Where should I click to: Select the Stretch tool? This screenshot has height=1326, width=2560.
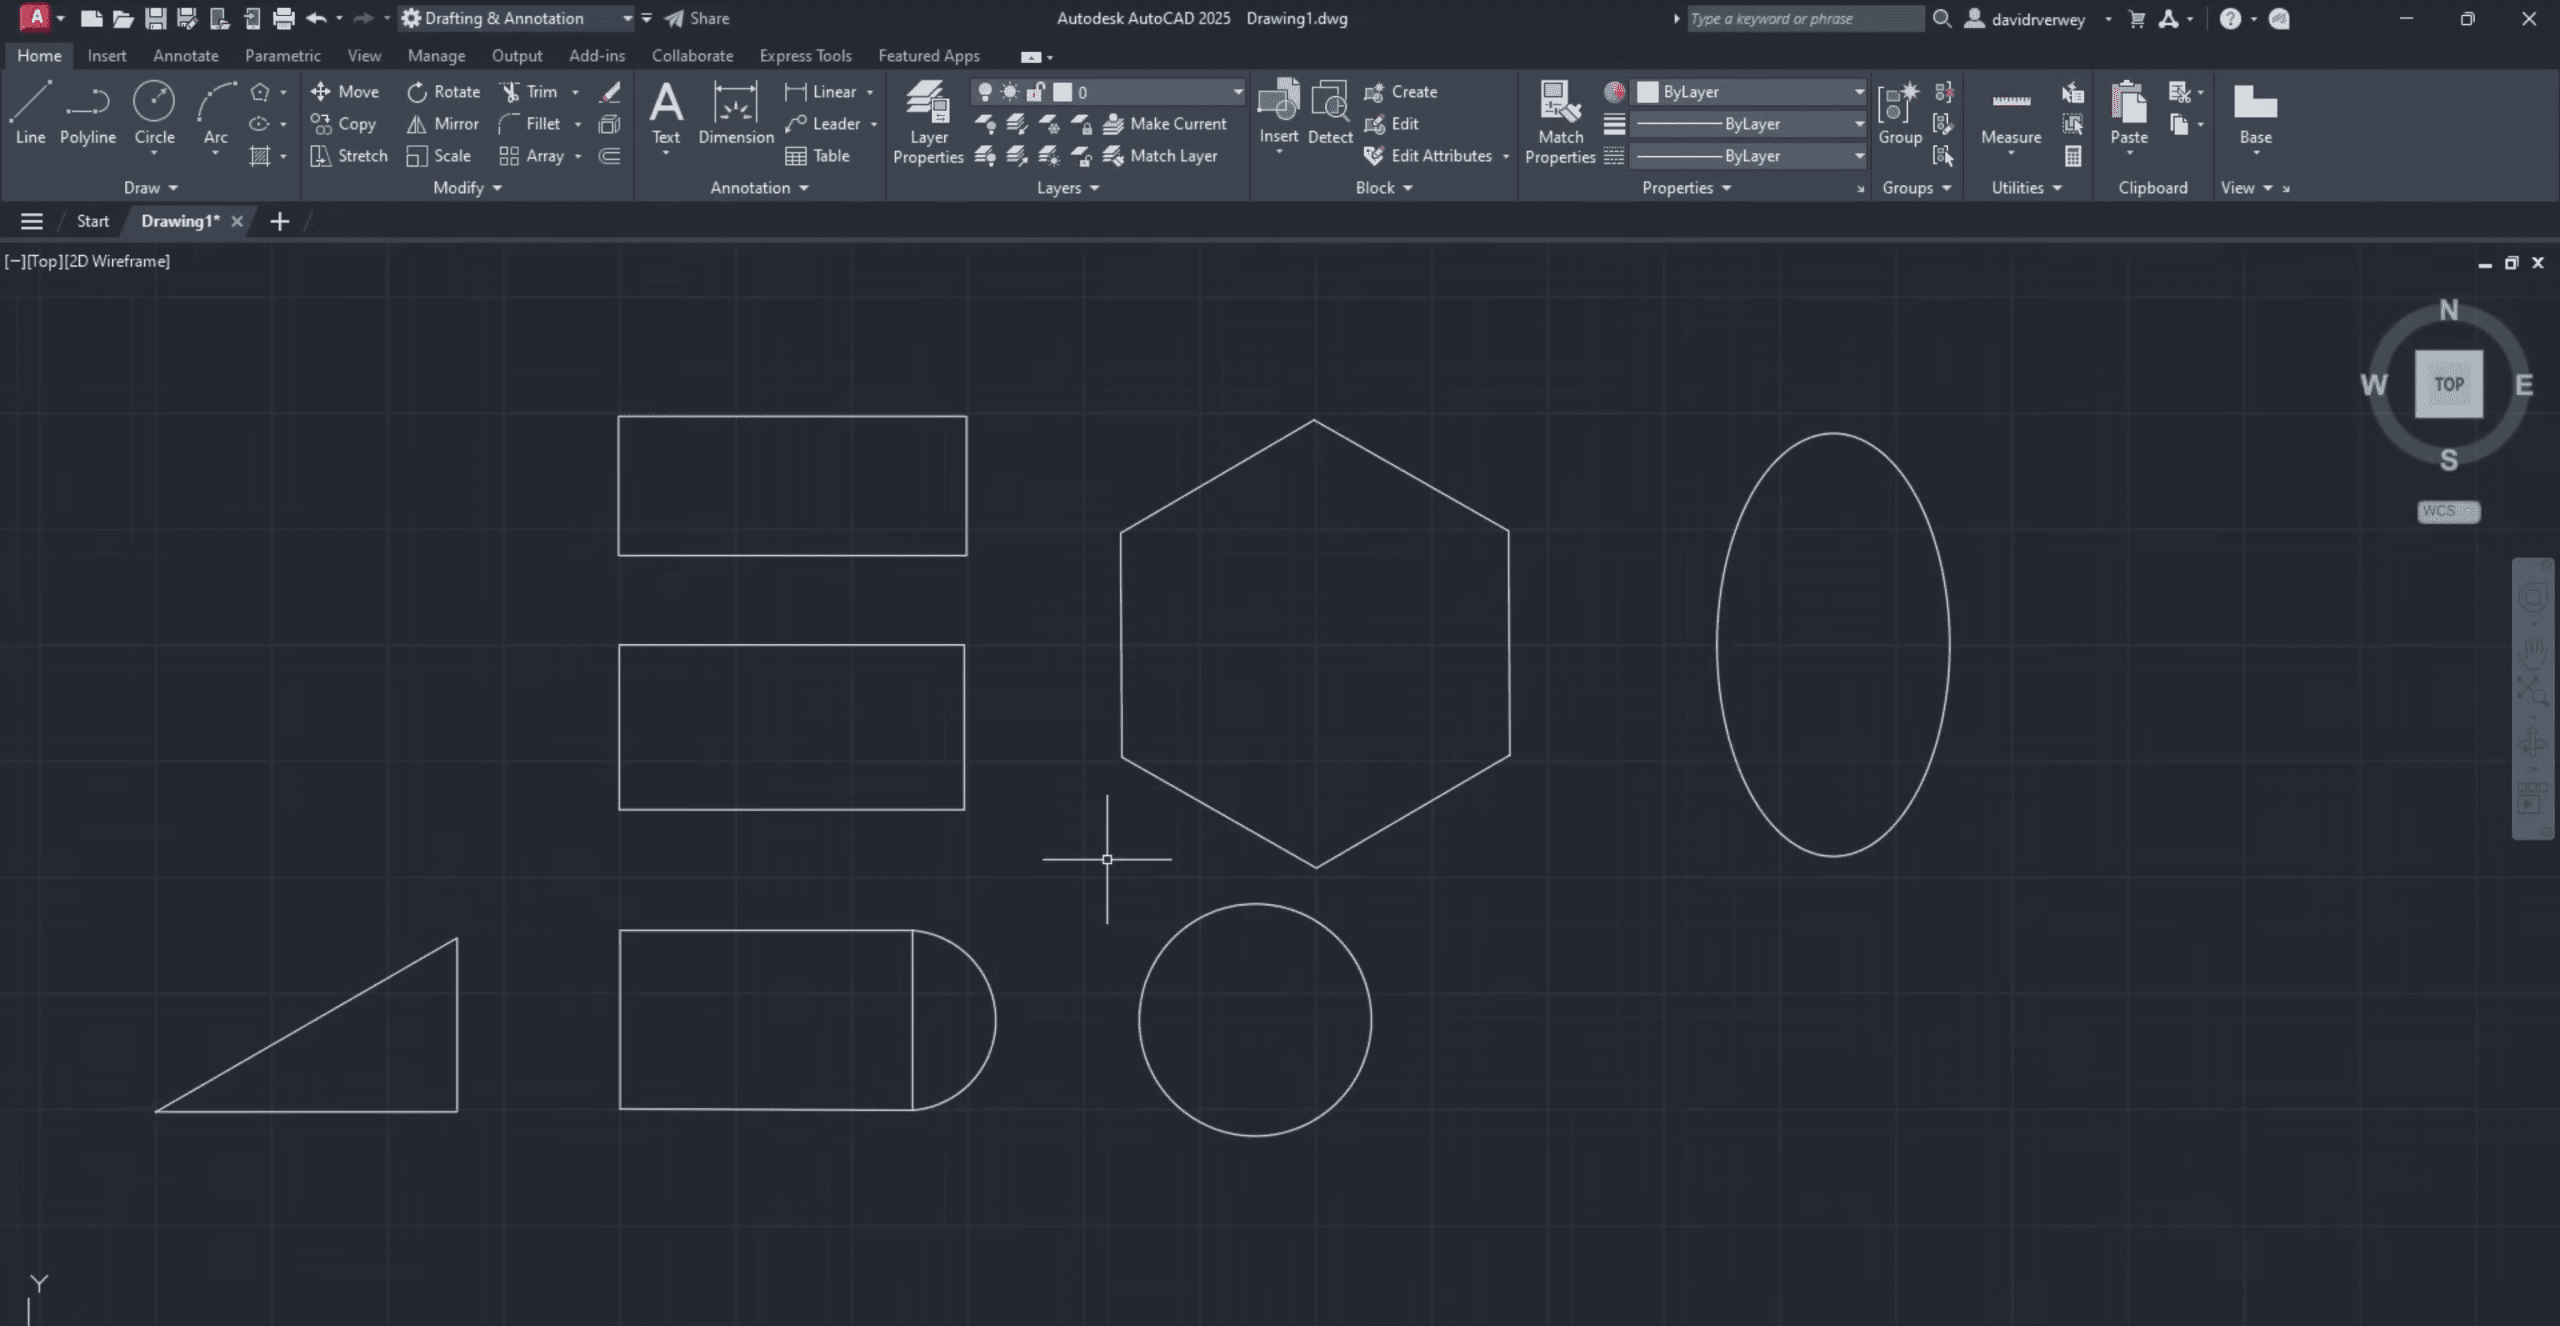coord(348,156)
